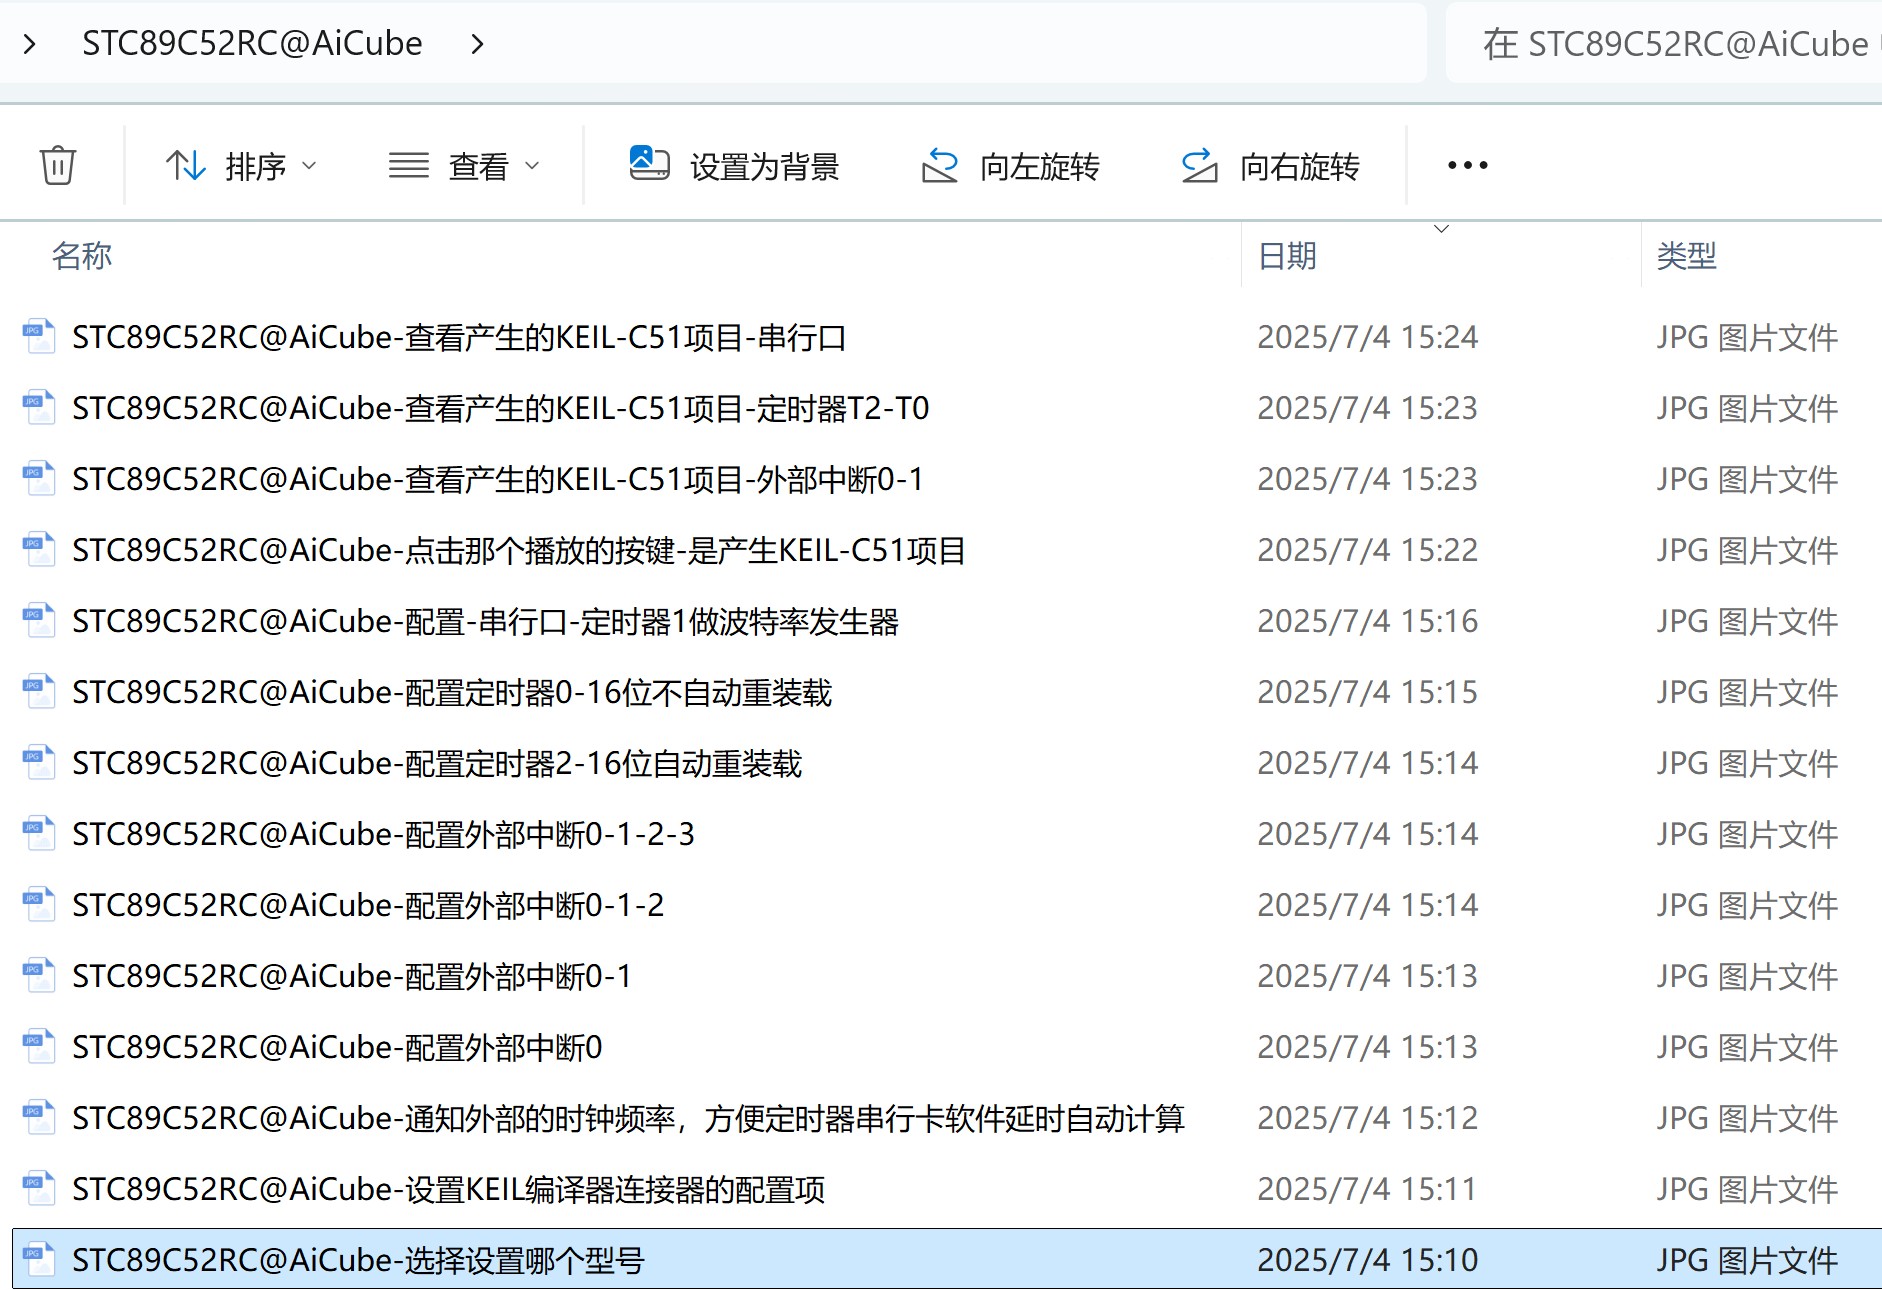Image resolution: width=1882 pixels, height=1290 pixels.
Task: Click JPG icon of 配置外部中断0-1-2 file
Action: (39, 905)
